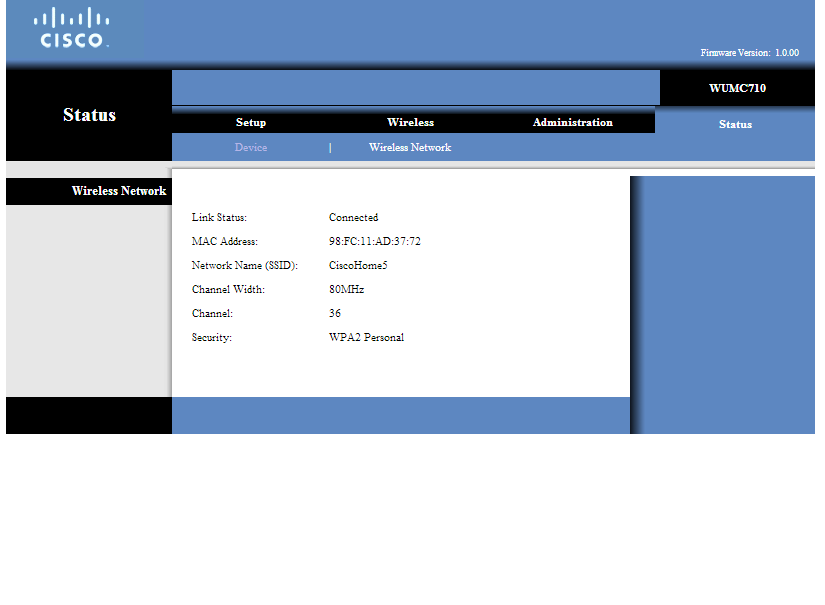Image resolution: width=825 pixels, height=605 pixels.
Task: Click the Link Status label
Action: [219, 217]
